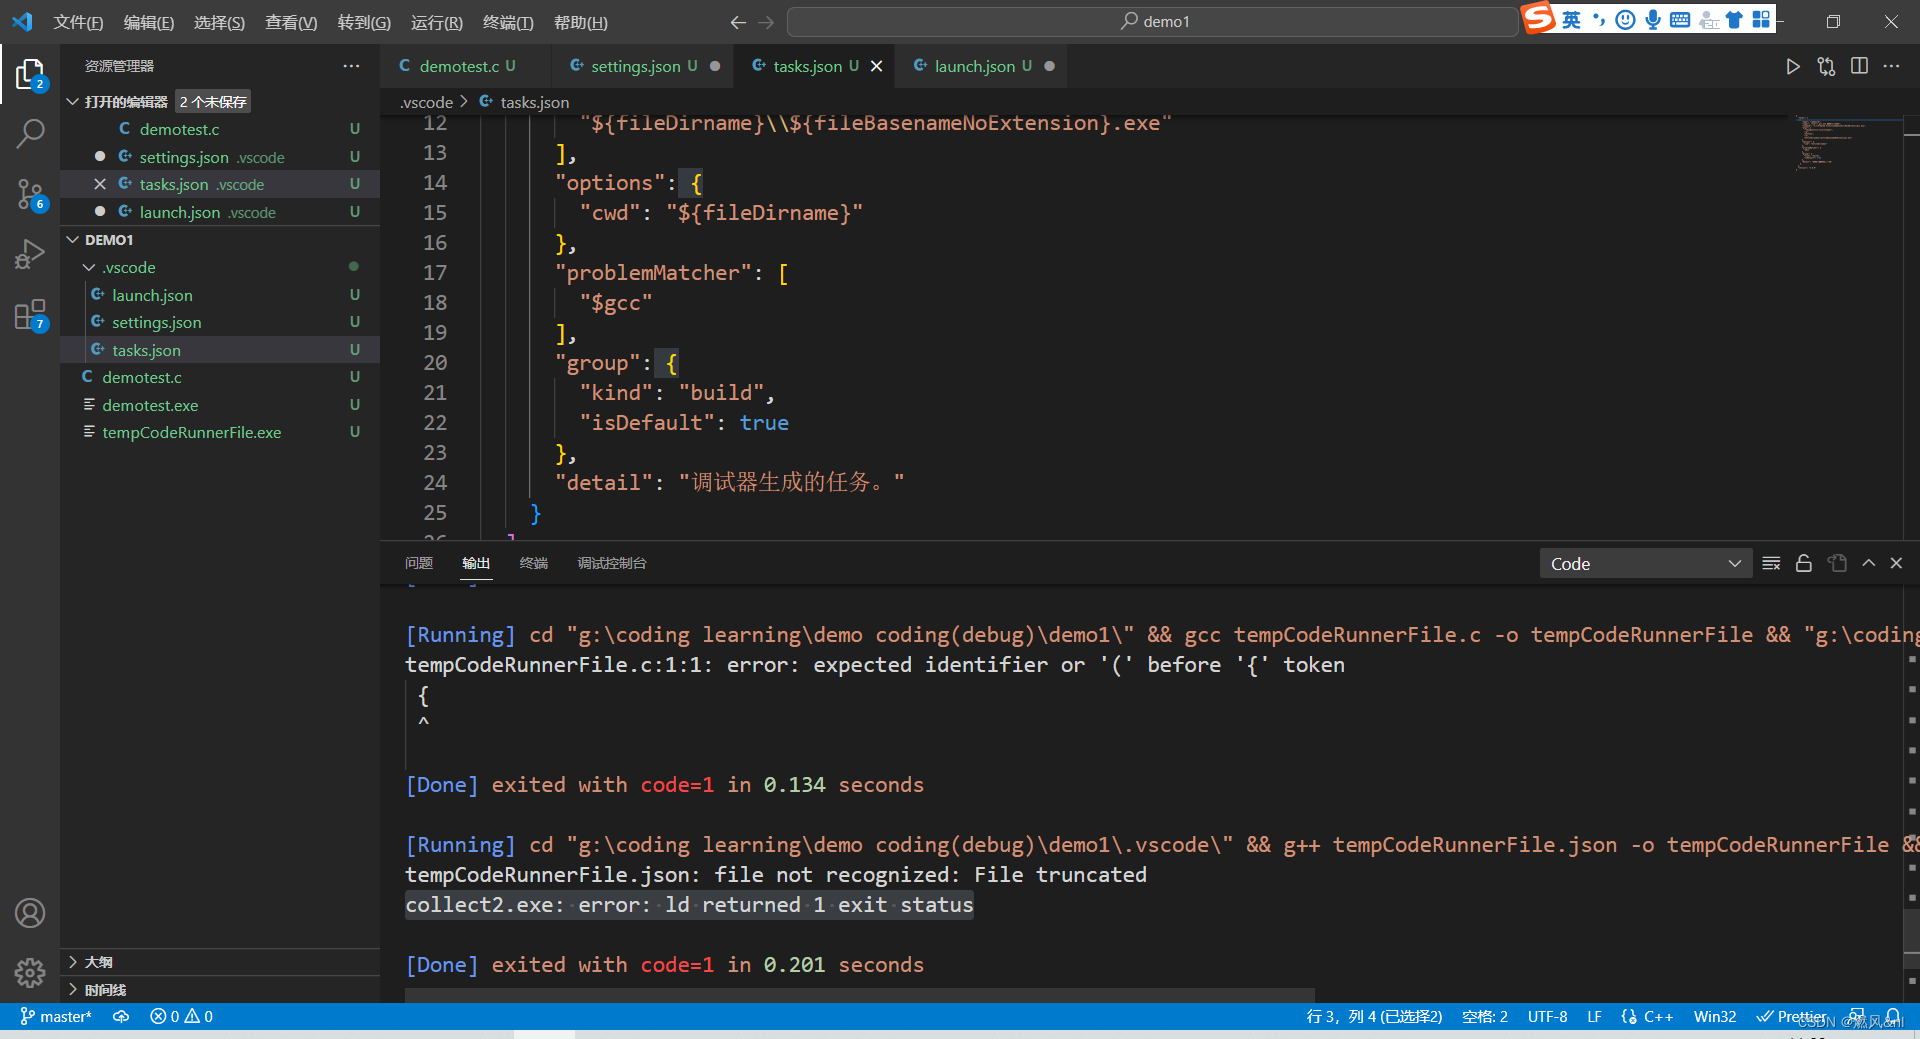This screenshot has width=1920, height=1039.
Task: Click Open Changes icon in editor toolbar
Action: (1826, 66)
